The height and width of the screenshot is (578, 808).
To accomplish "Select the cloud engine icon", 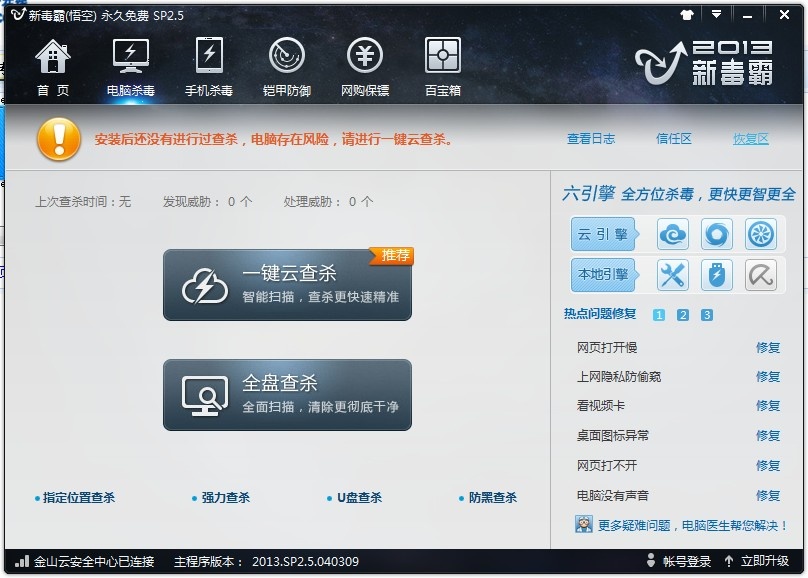I will (671, 234).
